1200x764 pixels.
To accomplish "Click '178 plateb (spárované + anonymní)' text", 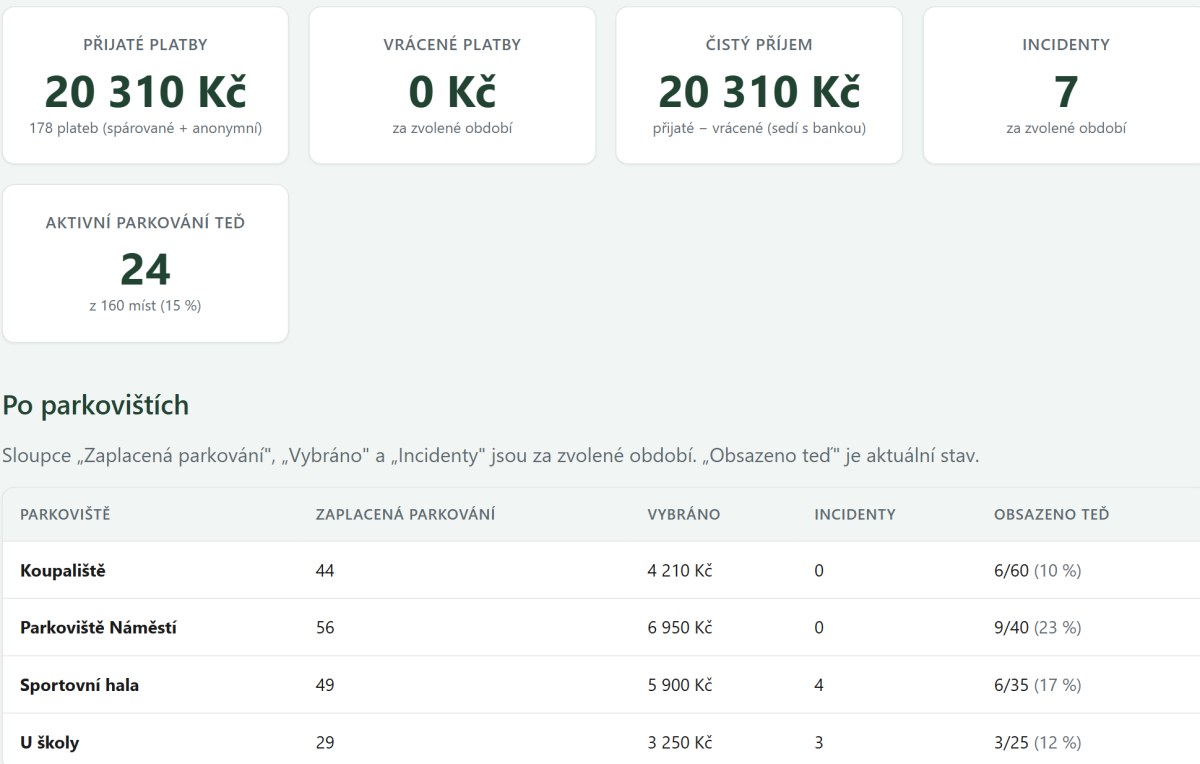I will tap(145, 128).
